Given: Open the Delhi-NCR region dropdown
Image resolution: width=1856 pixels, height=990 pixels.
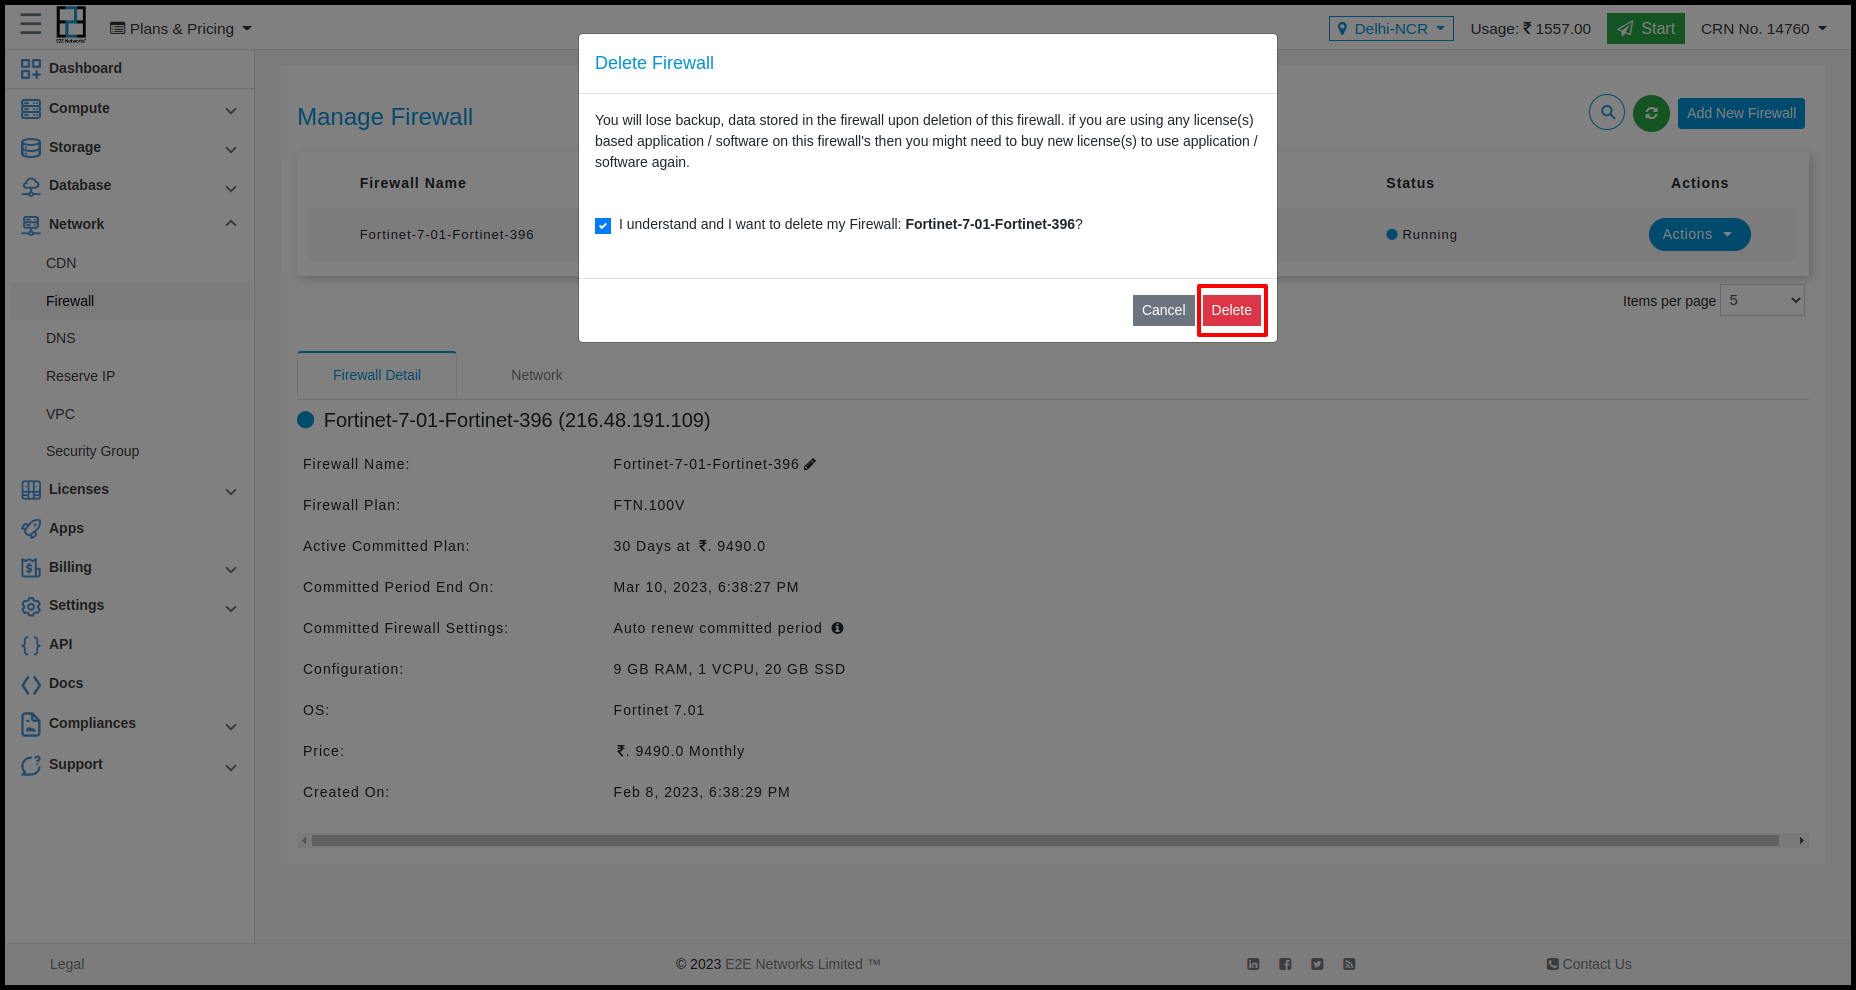Looking at the screenshot, I should coord(1391,28).
